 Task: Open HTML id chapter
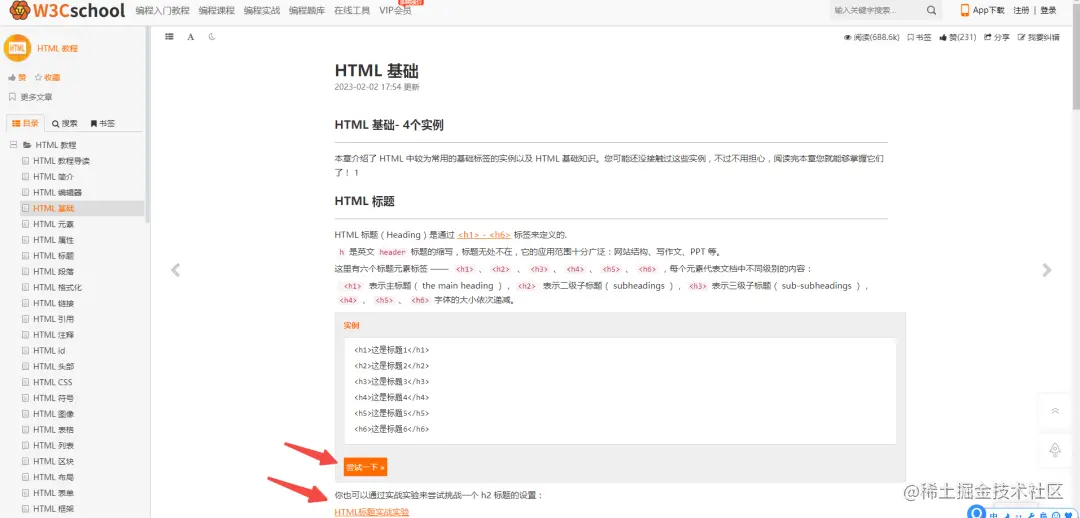(x=49, y=351)
